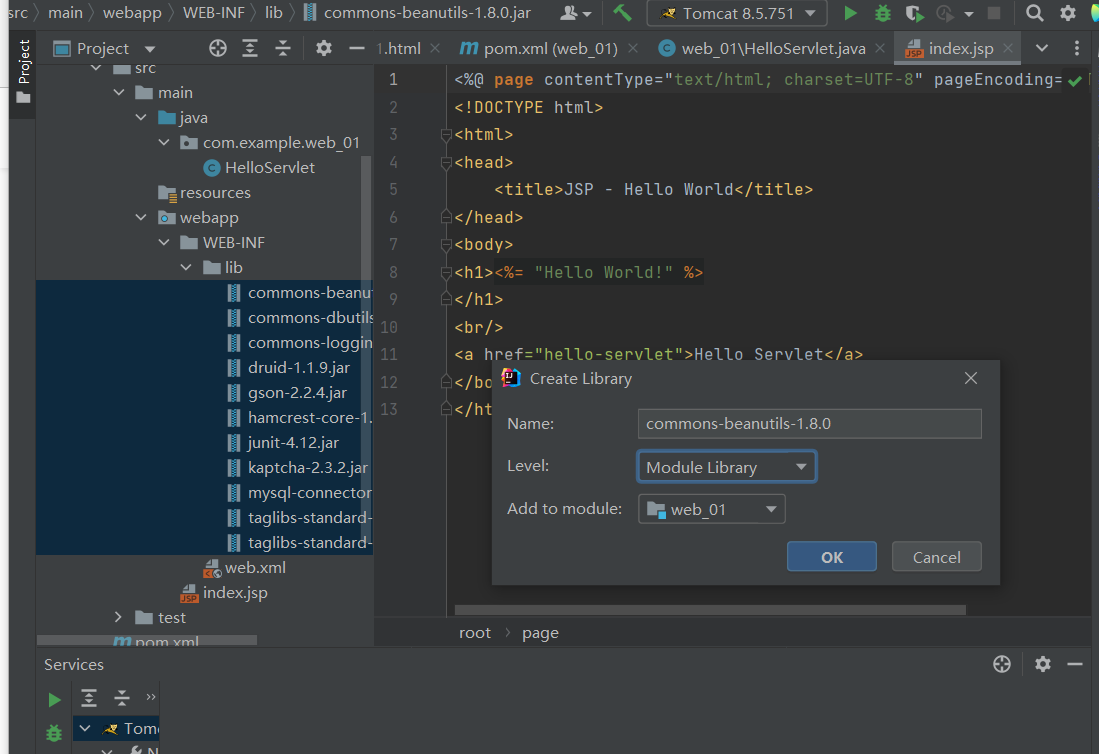This screenshot has width=1099, height=754.
Task: Select HelloServlet class in tree
Action: coord(258,167)
